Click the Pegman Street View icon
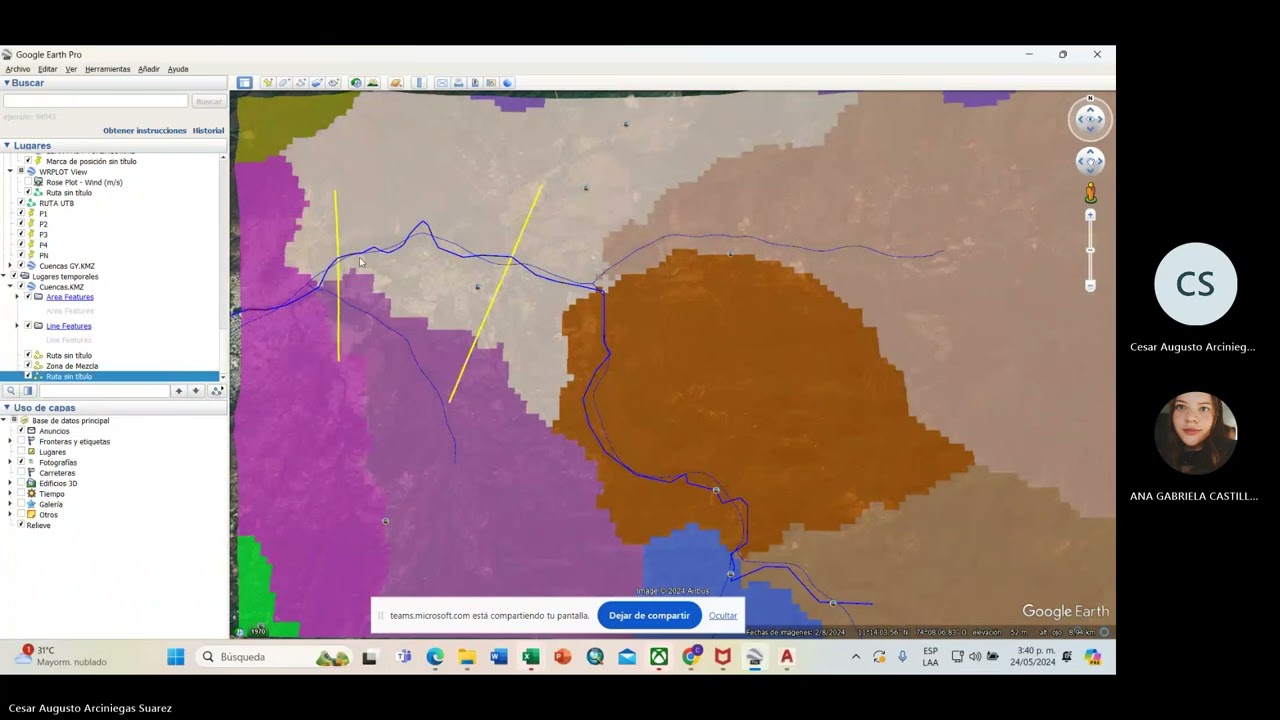 tap(1090, 192)
